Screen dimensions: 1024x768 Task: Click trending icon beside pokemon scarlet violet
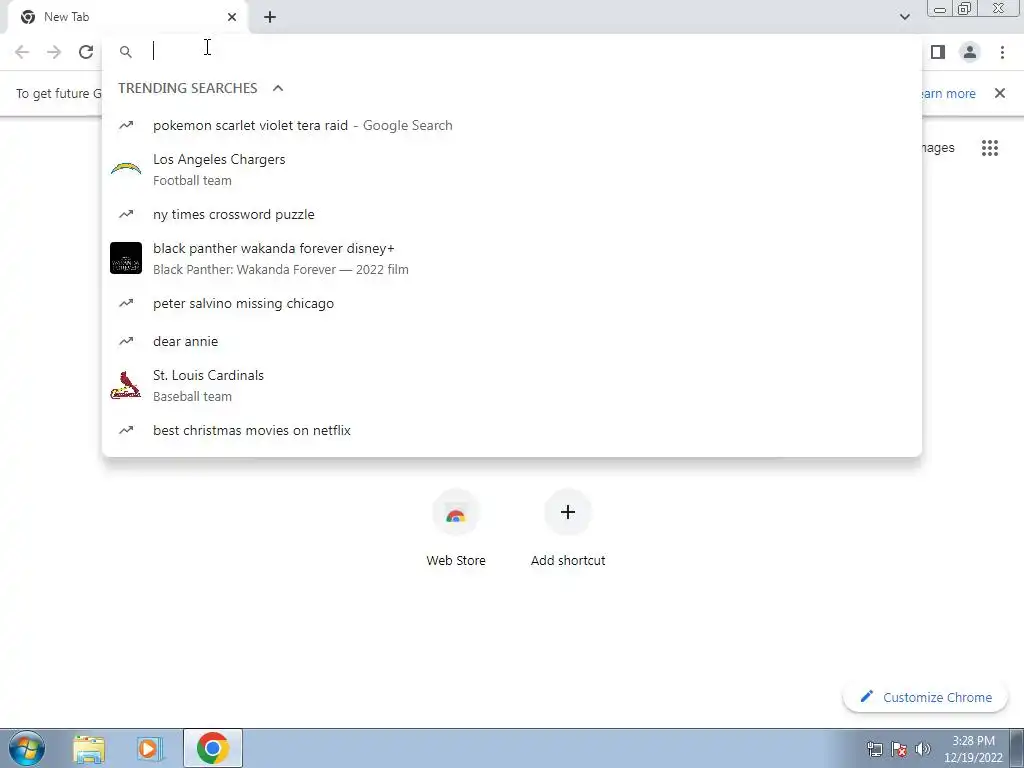point(125,125)
